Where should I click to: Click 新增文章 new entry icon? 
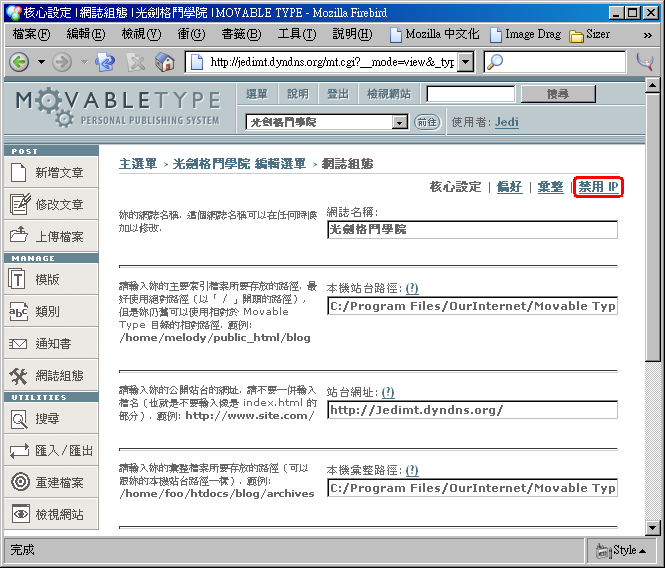coord(19,172)
